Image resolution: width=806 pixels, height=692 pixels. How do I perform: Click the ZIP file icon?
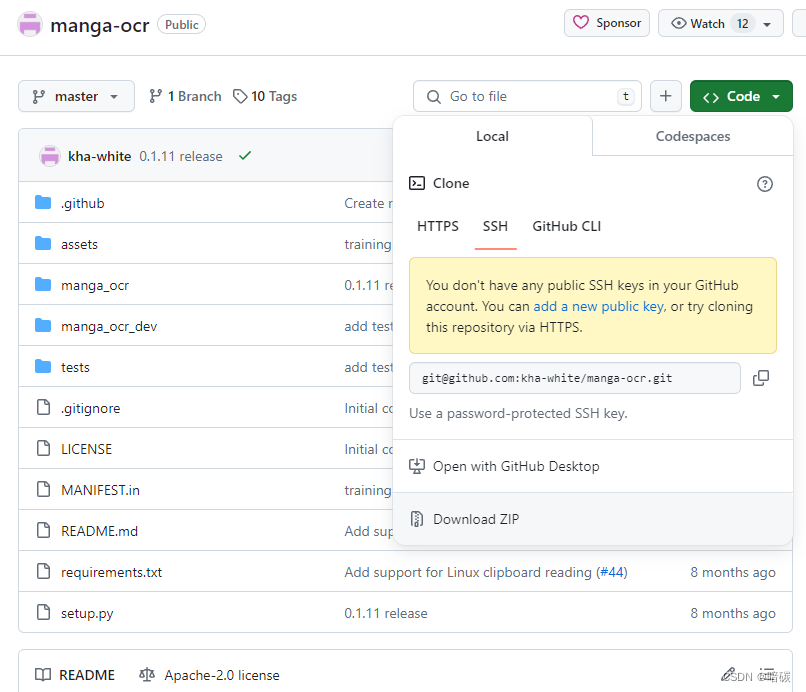417,519
